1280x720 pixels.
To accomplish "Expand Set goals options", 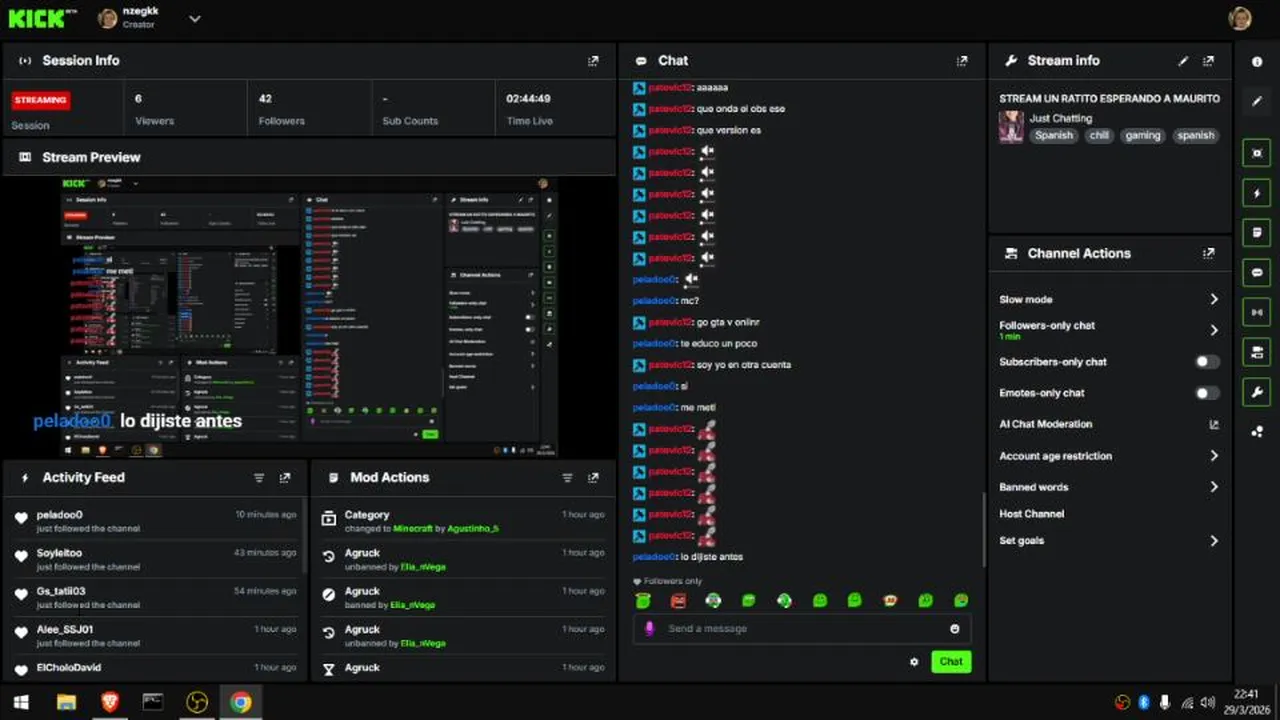I will coord(1214,541).
